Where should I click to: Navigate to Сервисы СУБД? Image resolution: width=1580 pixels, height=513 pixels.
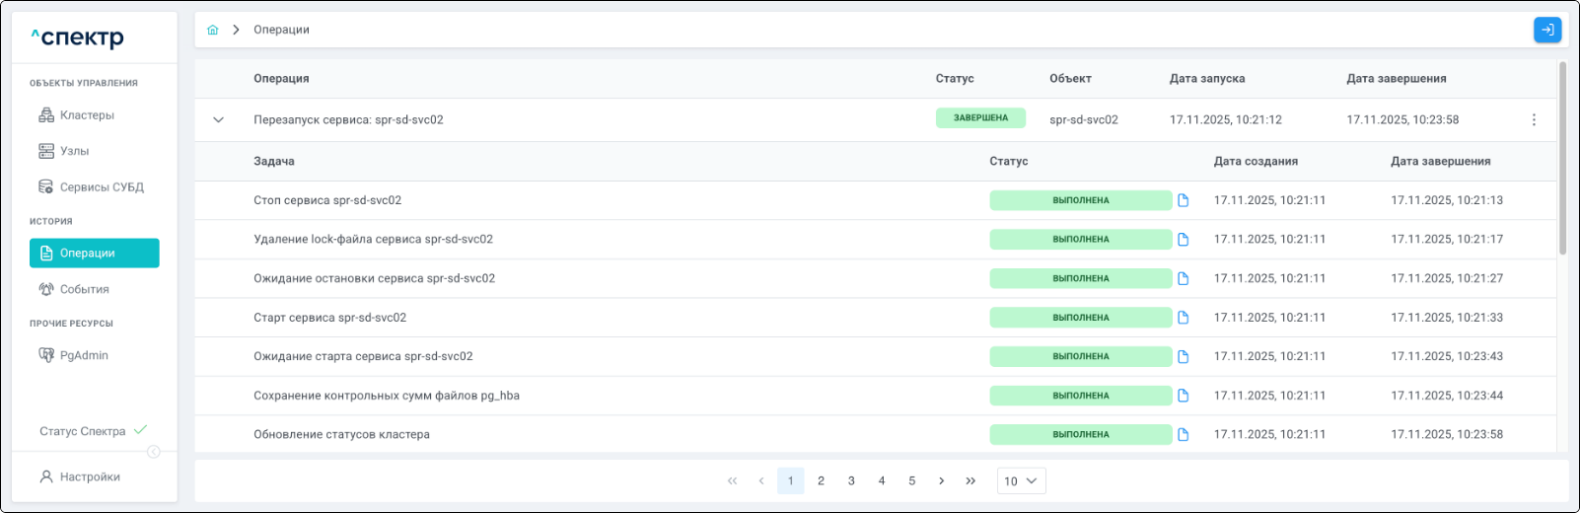pyautogui.click(x=101, y=187)
